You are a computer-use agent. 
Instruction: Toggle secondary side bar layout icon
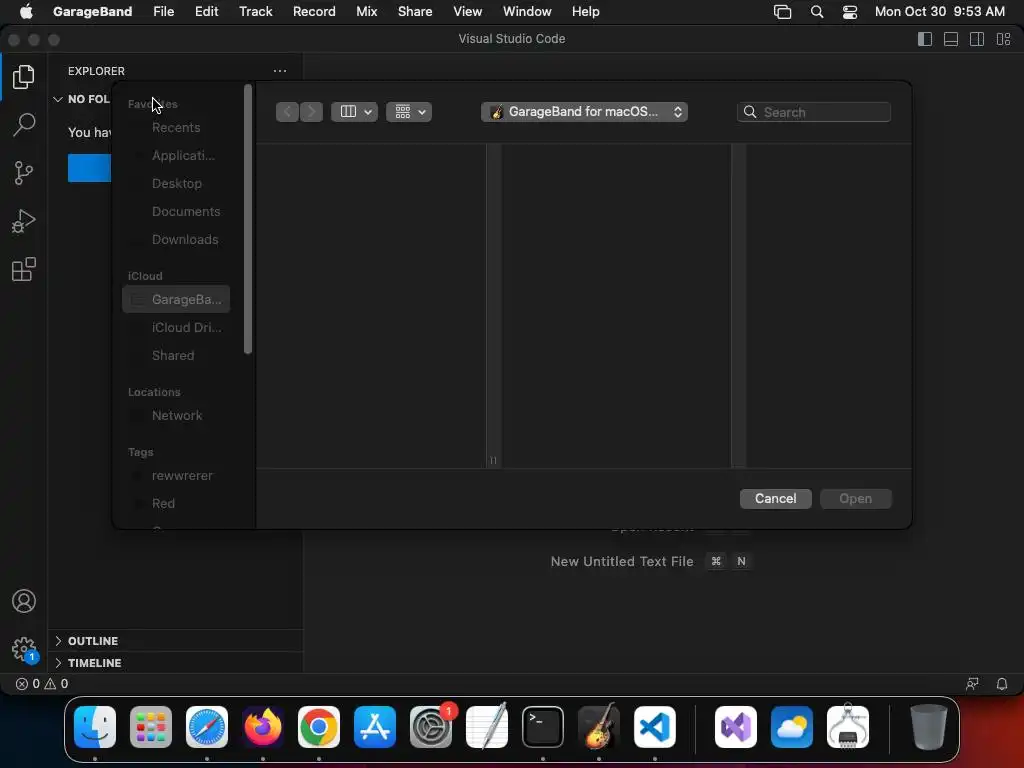(x=977, y=39)
